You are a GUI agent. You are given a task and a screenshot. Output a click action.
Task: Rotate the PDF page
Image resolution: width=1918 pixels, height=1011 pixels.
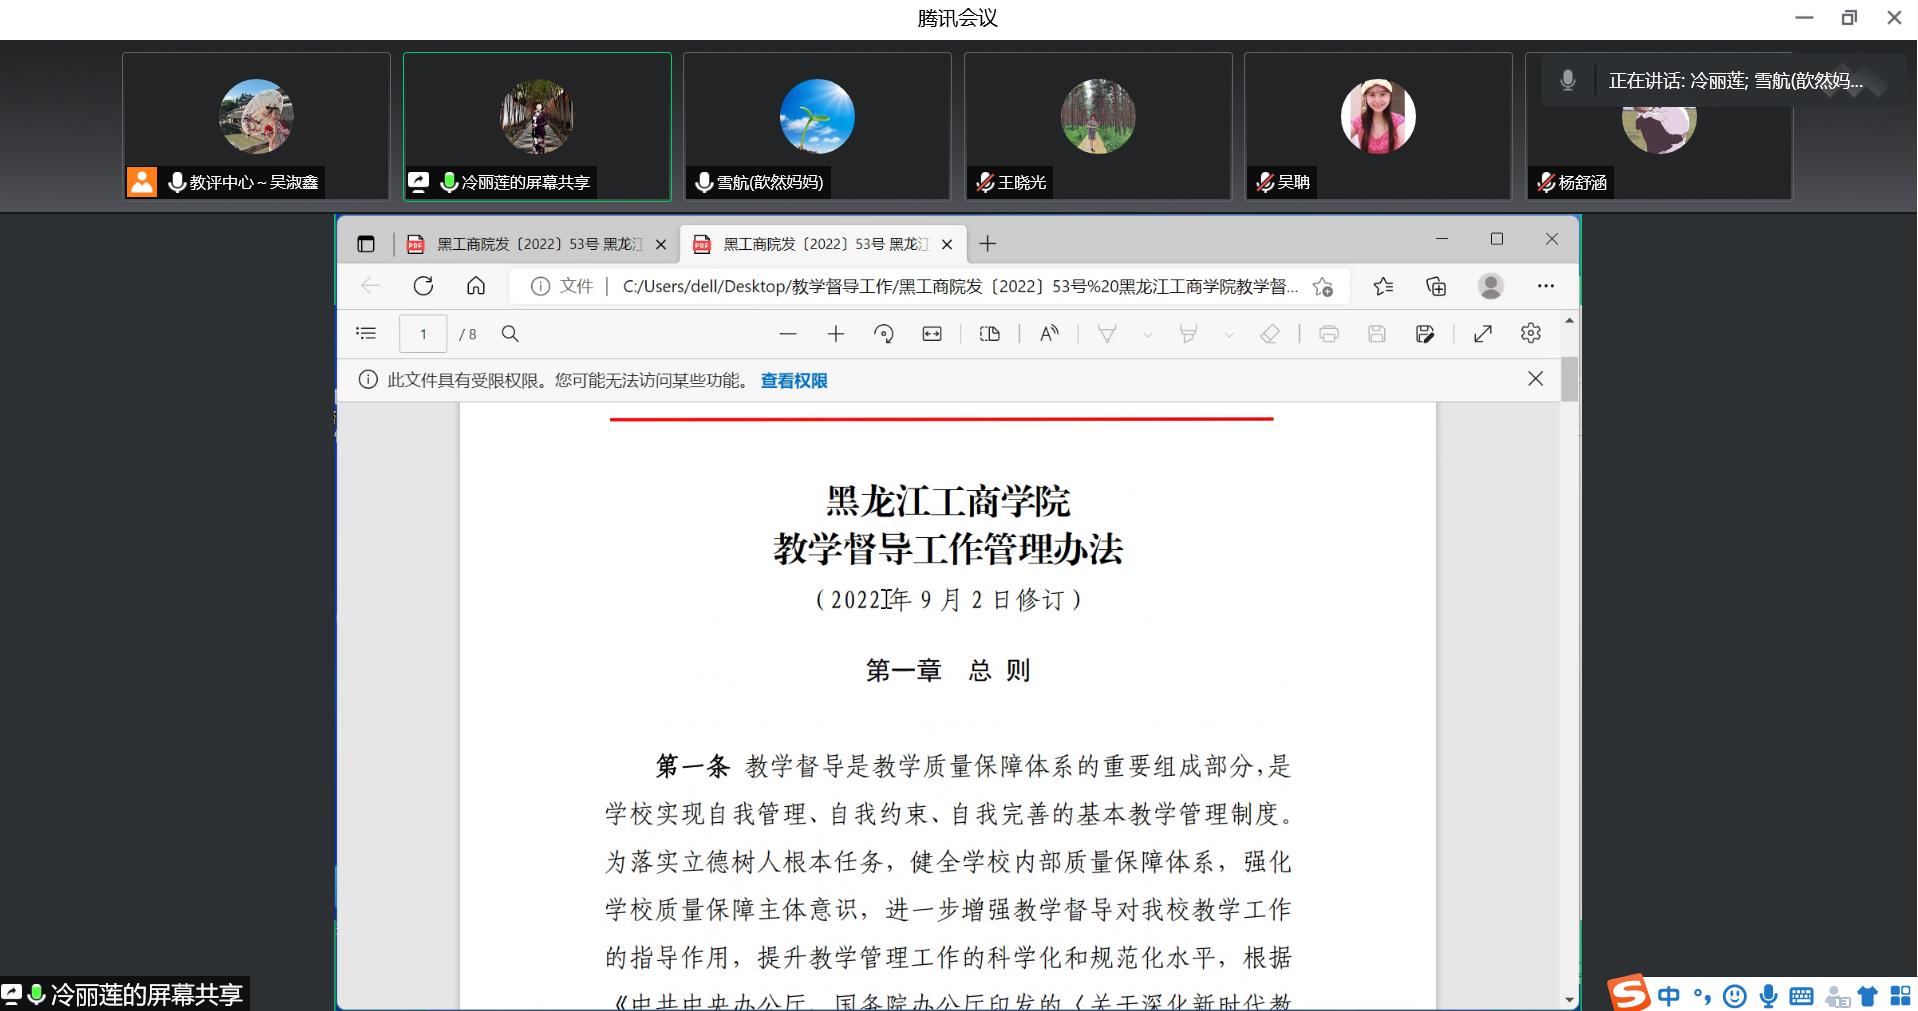pos(883,334)
